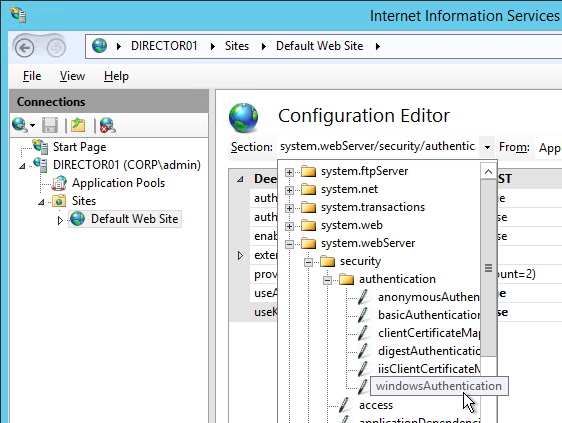The image size is (562, 423).
Task: Expand the system.net node
Action: coord(289,190)
